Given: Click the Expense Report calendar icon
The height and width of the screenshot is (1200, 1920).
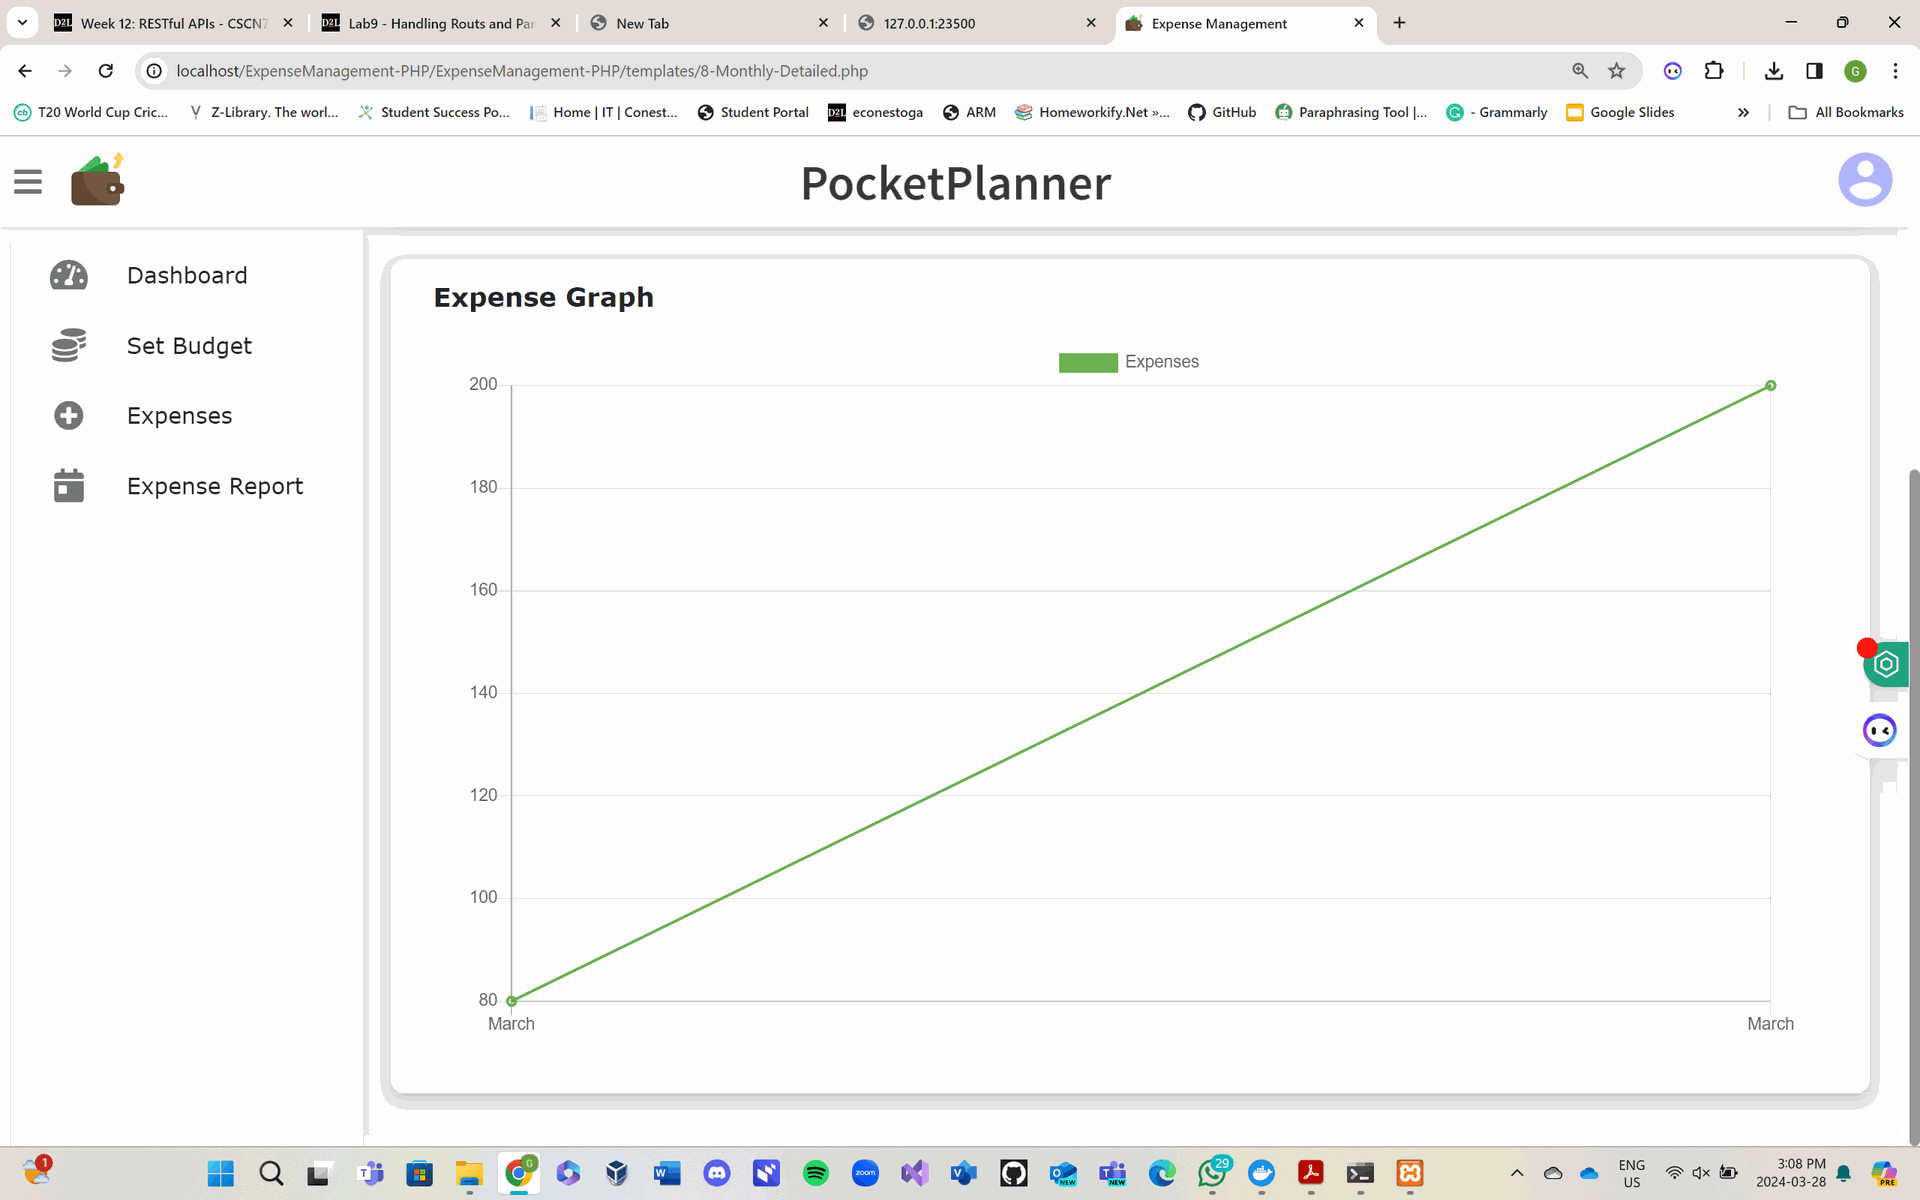Looking at the screenshot, I should pyautogui.click(x=69, y=485).
